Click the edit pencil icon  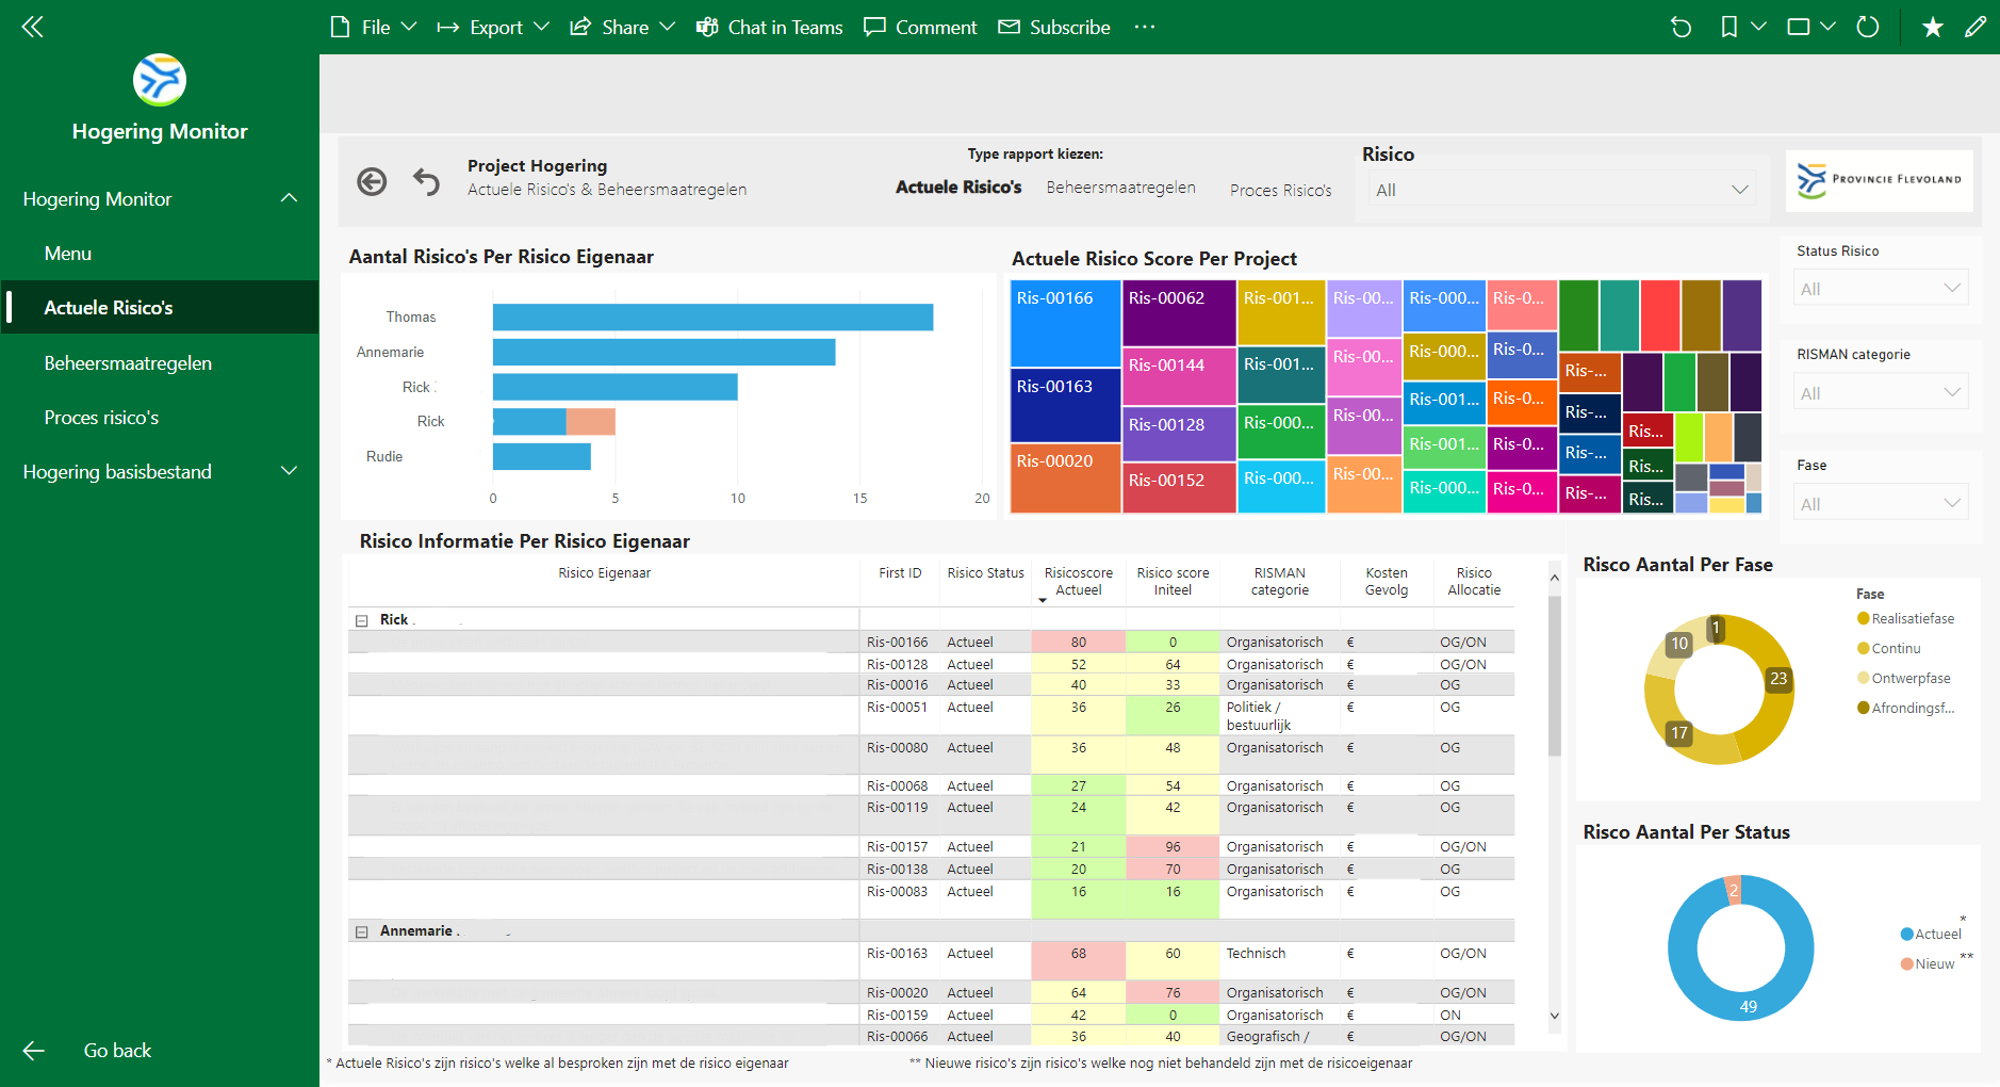tap(1975, 27)
